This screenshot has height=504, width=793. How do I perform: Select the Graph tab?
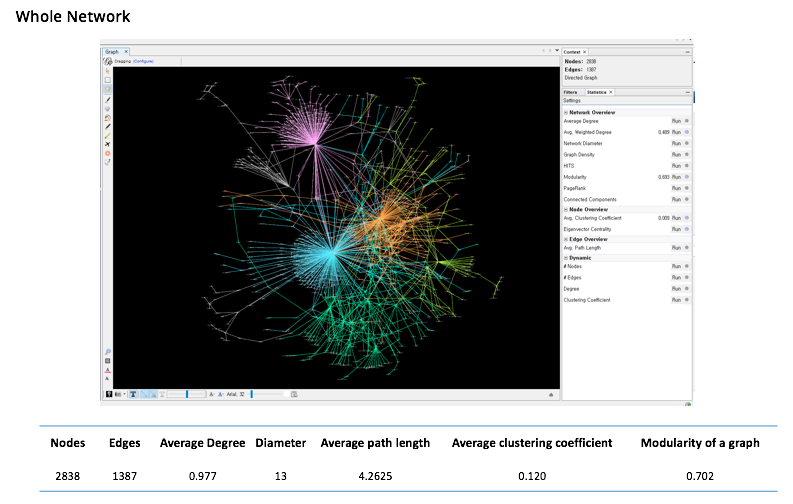pyautogui.click(x=112, y=50)
